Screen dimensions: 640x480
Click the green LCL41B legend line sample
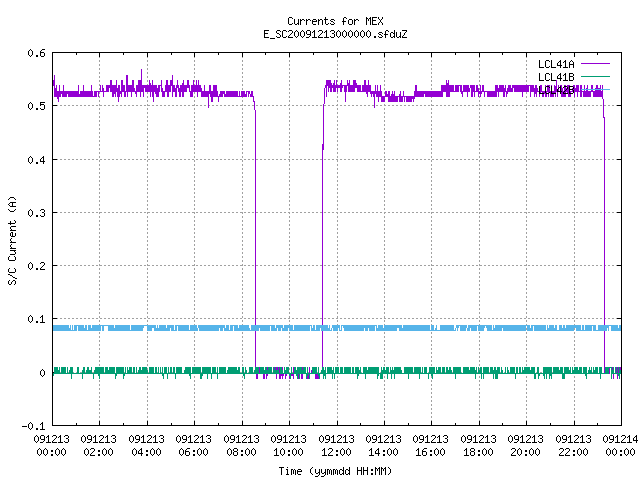[x=595, y=76]
